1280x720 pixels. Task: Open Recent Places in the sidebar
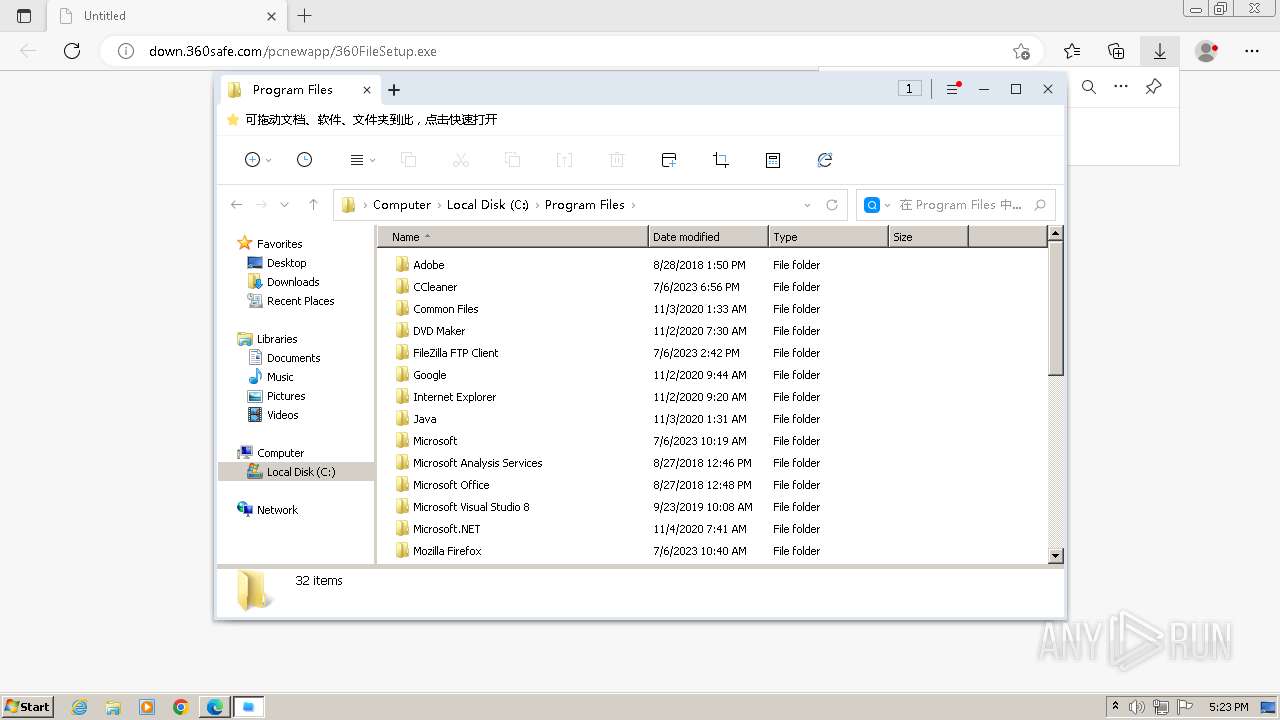[x=300, y=301]
